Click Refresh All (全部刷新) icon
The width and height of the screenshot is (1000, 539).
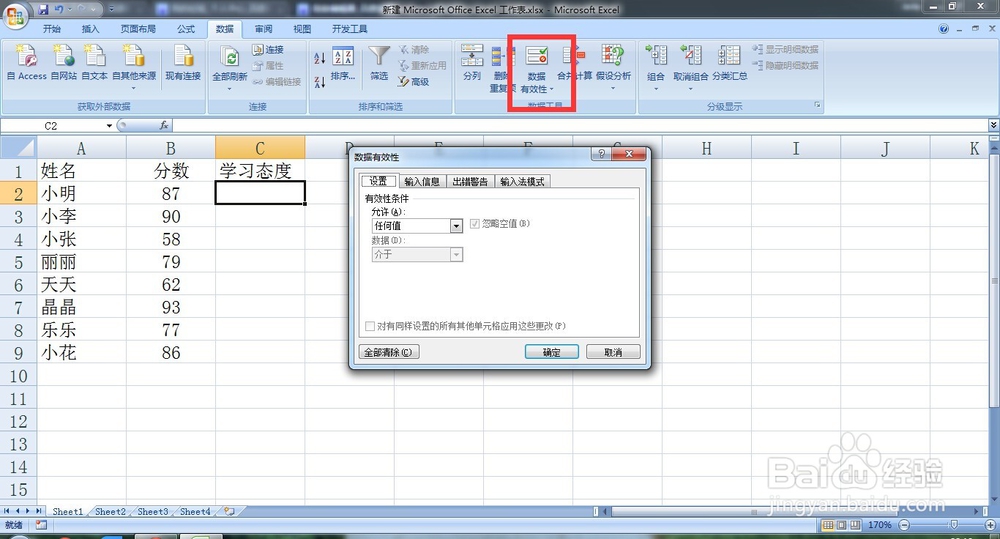click(x=230, y=57)
